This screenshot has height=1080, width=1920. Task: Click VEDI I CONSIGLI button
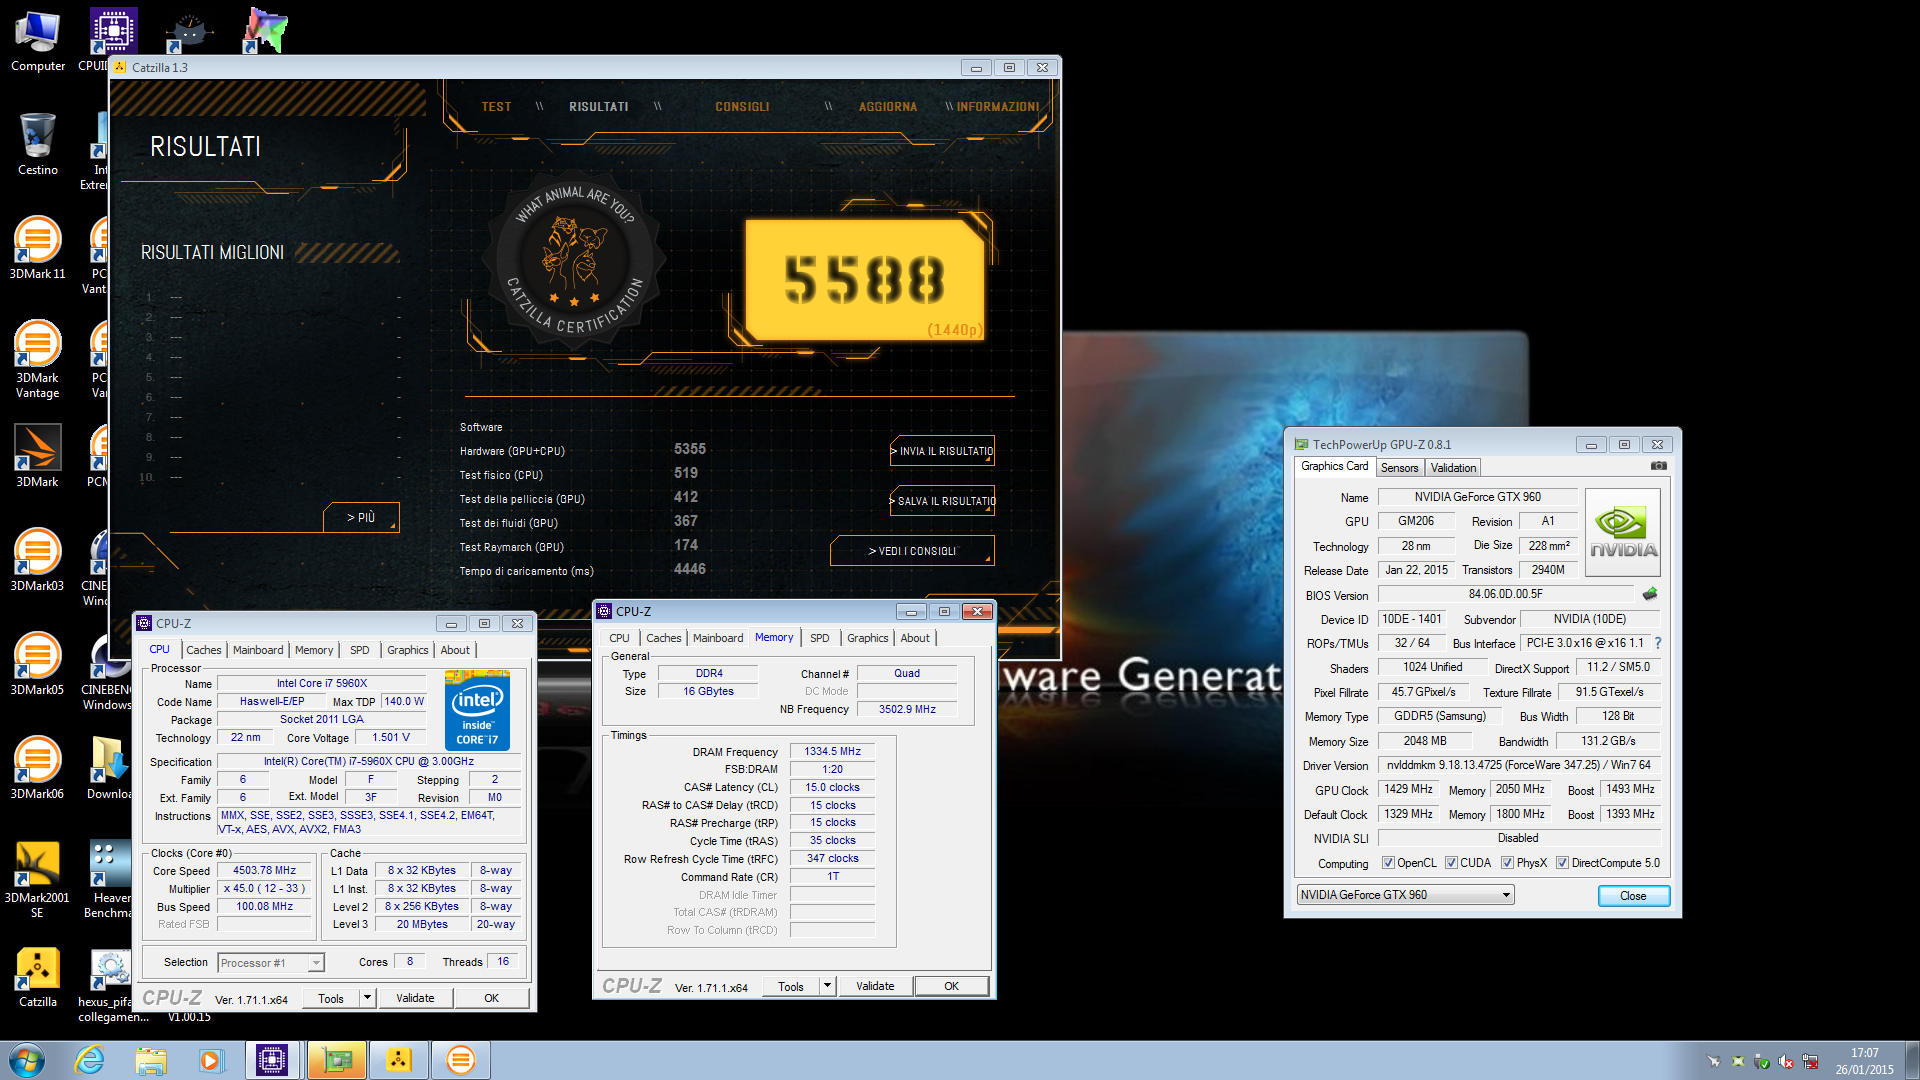tap(912, 551)
